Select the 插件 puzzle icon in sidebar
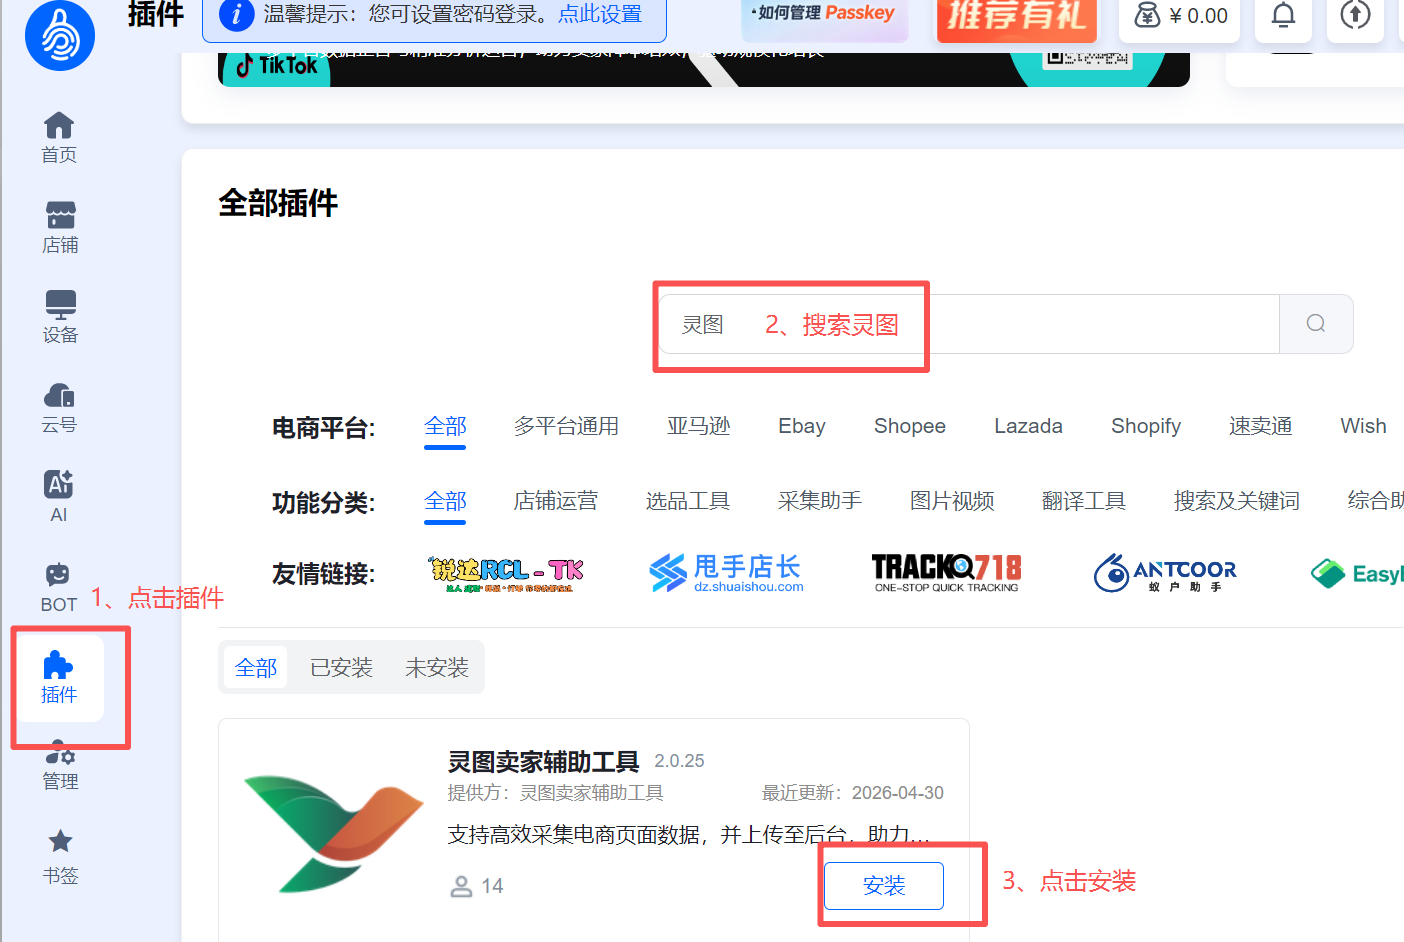Viewport: 1404px width, 942px height. [x=59, y=665]
